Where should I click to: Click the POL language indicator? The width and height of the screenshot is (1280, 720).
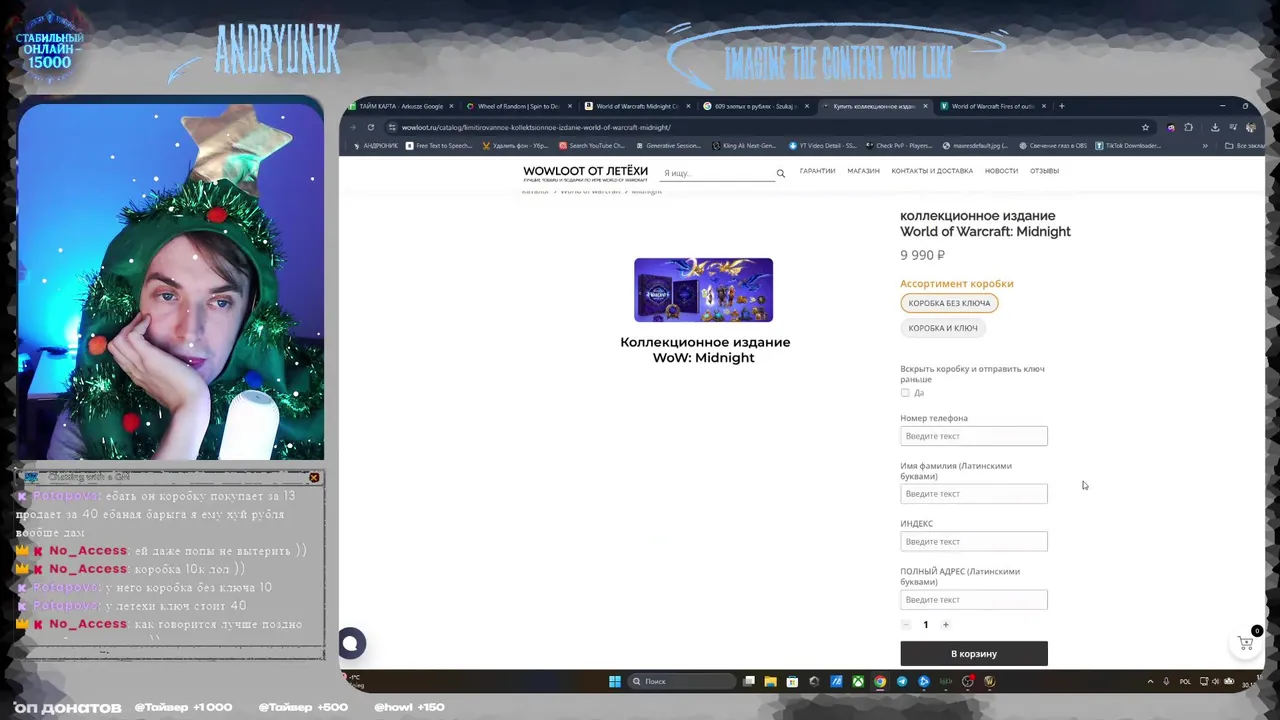pyautogui.click(x=1185, y=681)
